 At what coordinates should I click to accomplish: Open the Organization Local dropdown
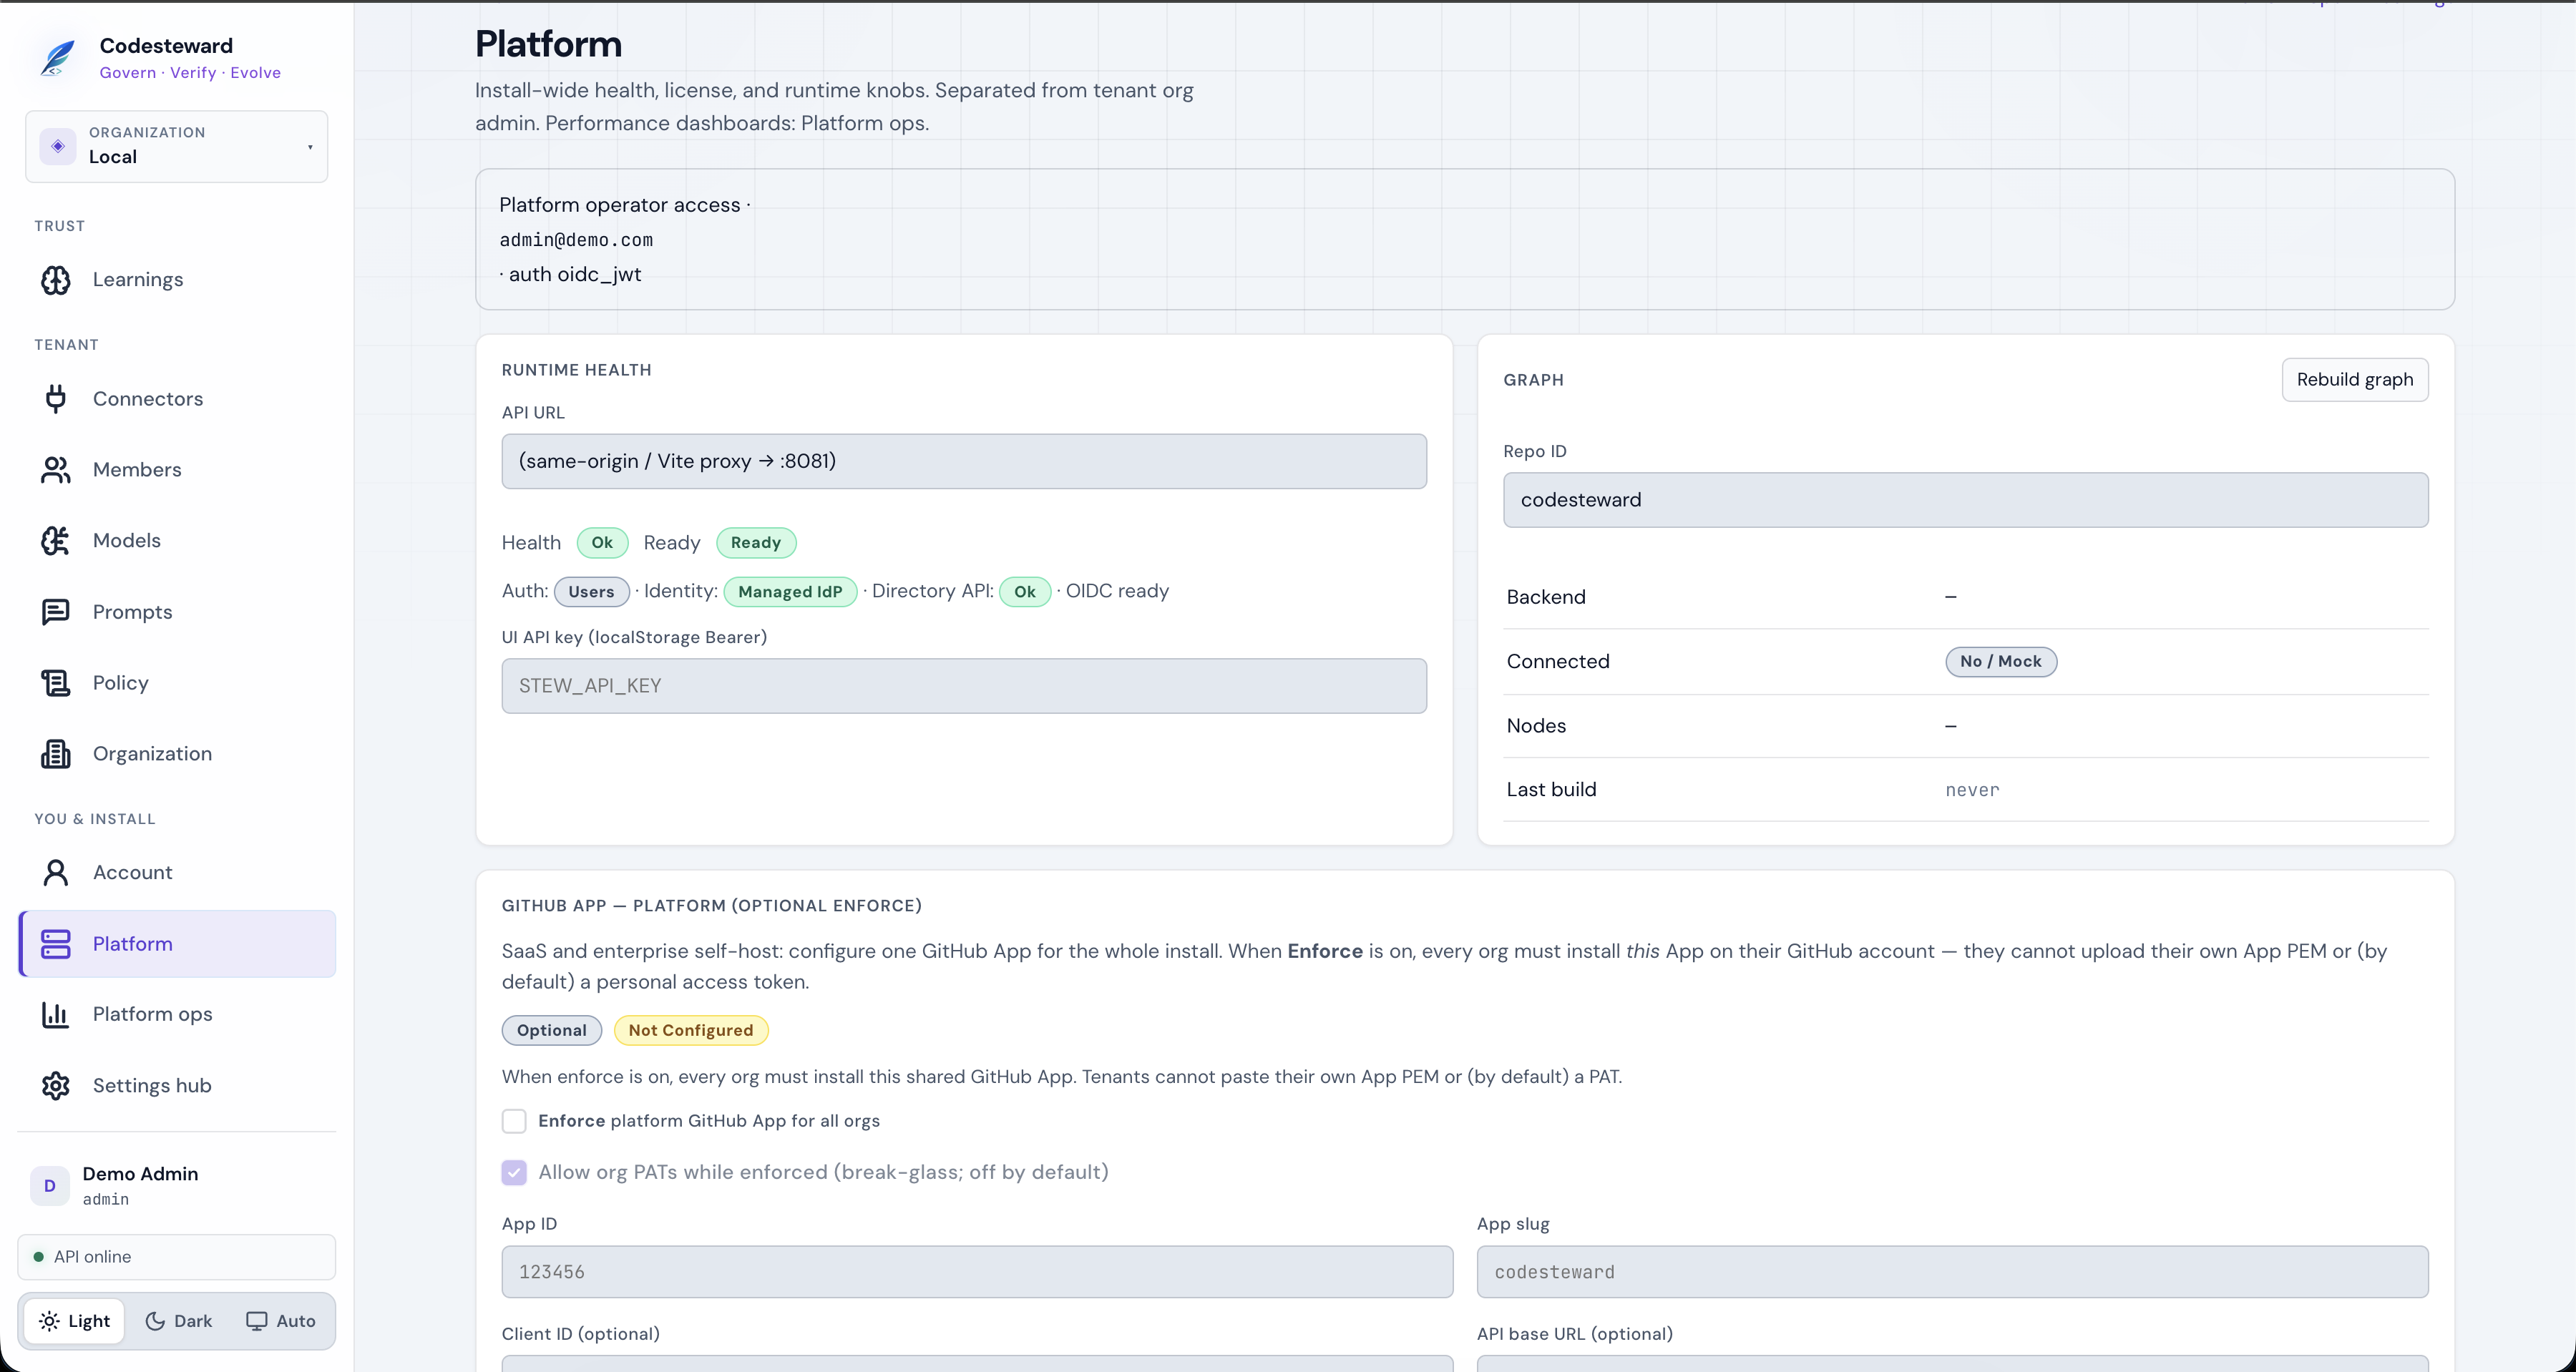177,146
